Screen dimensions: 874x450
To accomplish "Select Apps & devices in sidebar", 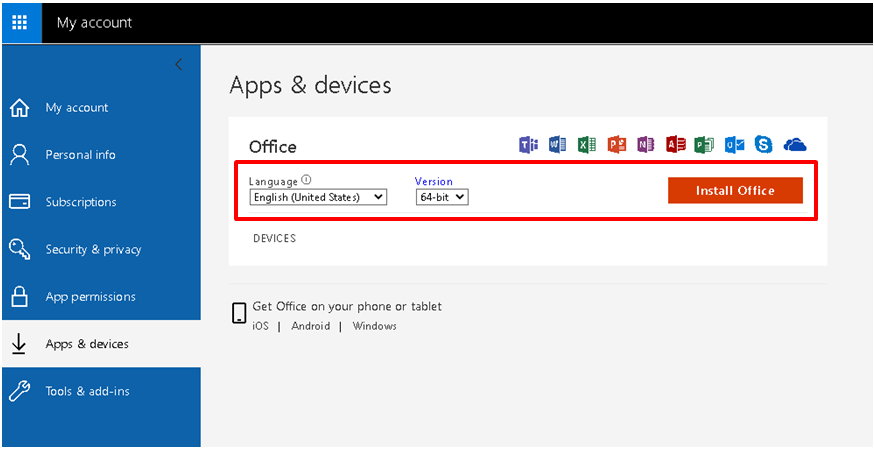I will pyautogui.click(x=87, y=344).
